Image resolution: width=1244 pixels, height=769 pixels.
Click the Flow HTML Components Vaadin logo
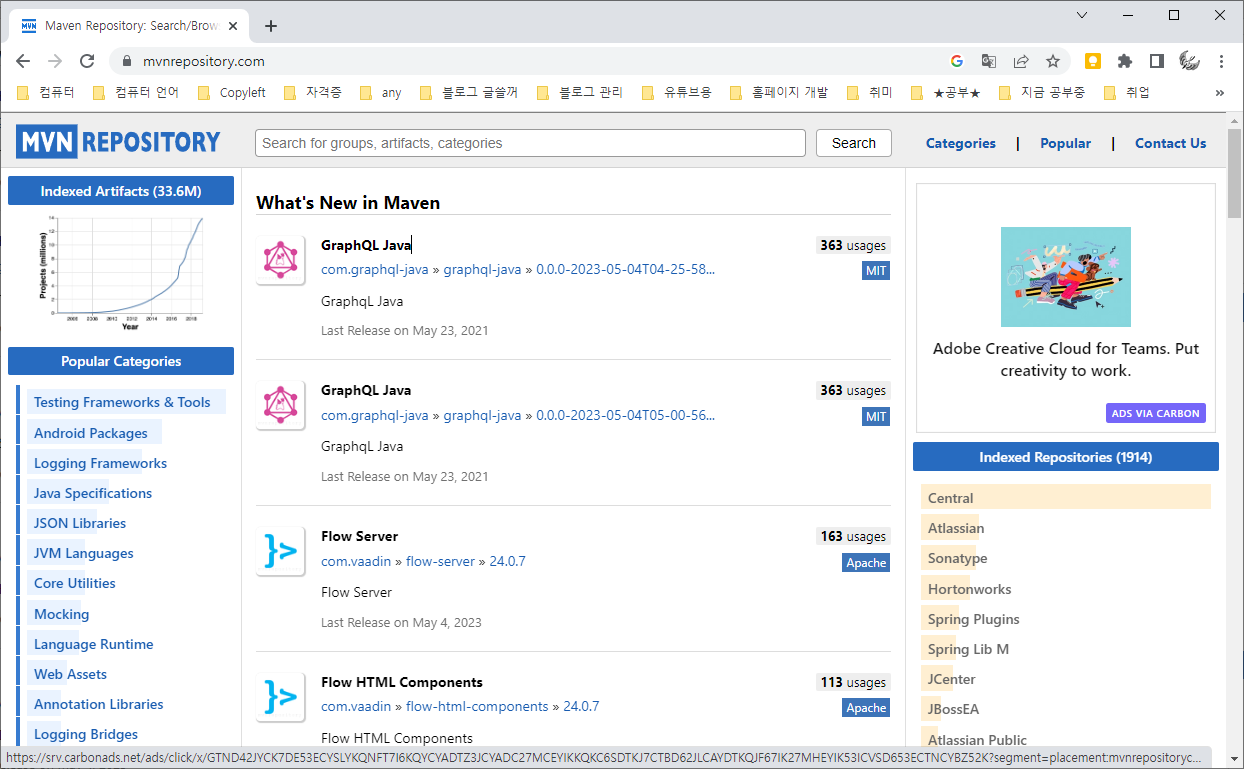[280, 697]
